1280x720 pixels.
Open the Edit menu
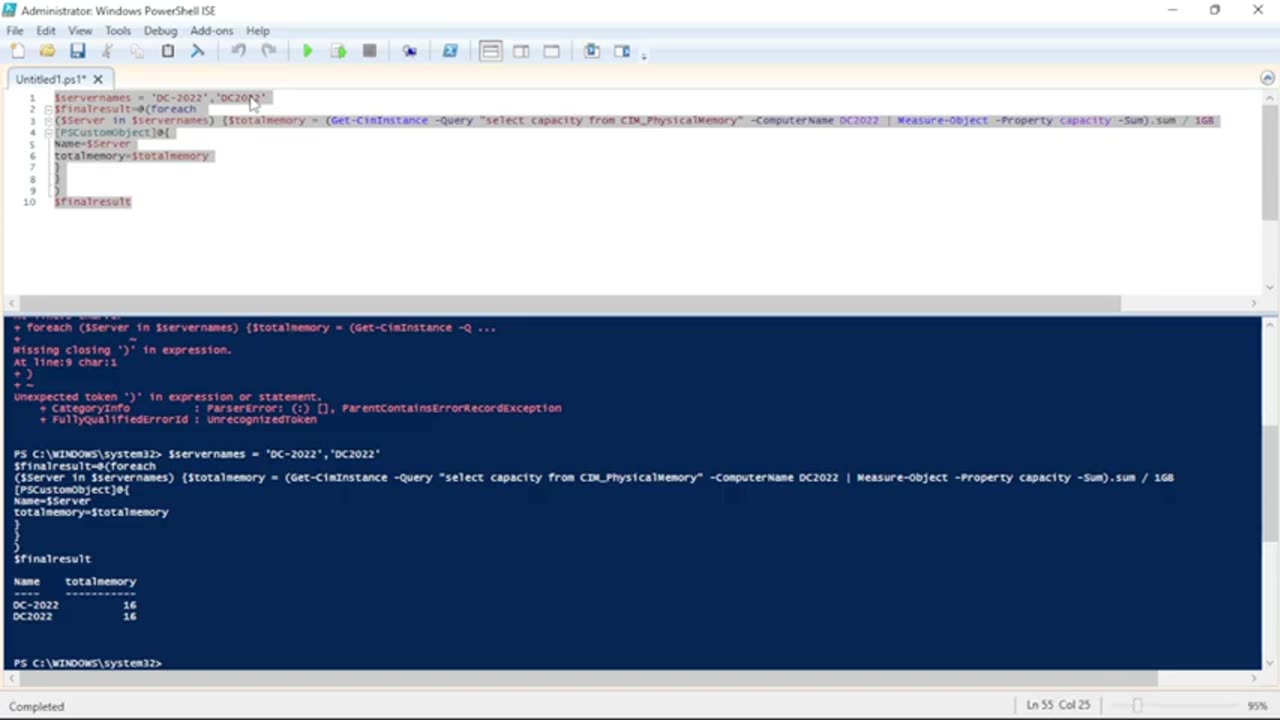click(x=46, y=31)
